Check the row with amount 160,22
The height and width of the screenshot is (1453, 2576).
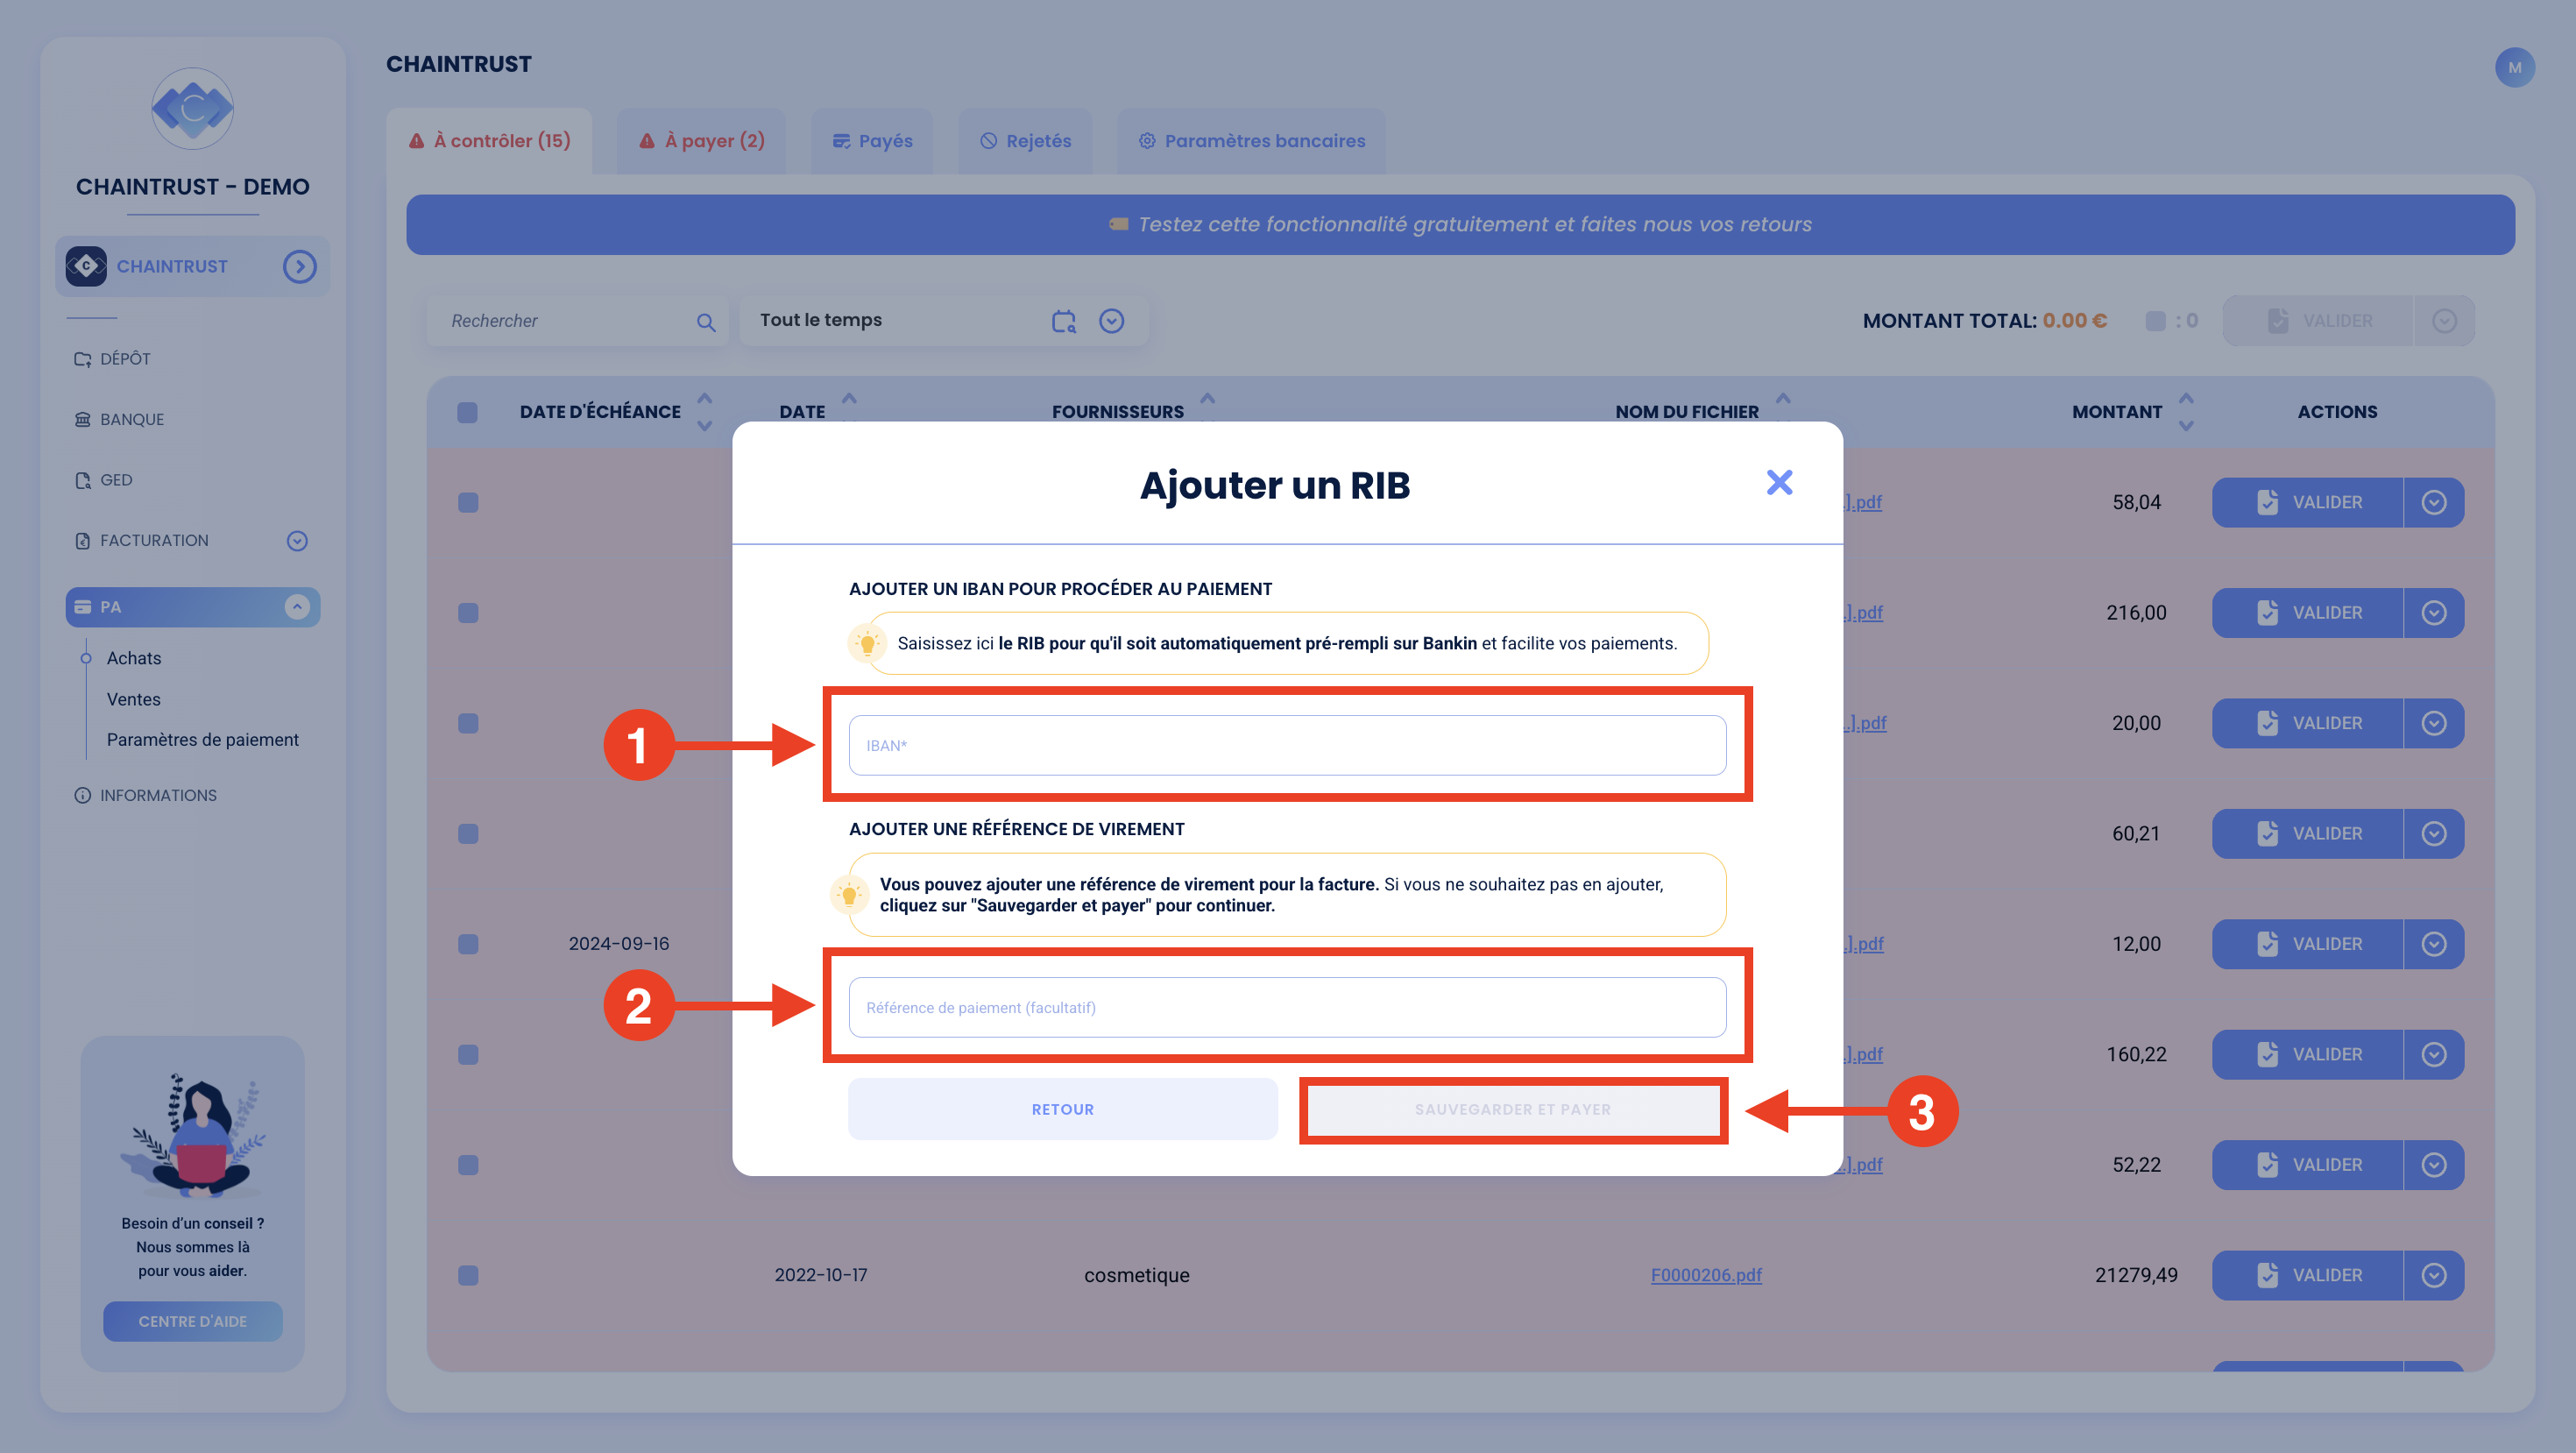[x=467, y=1055]
